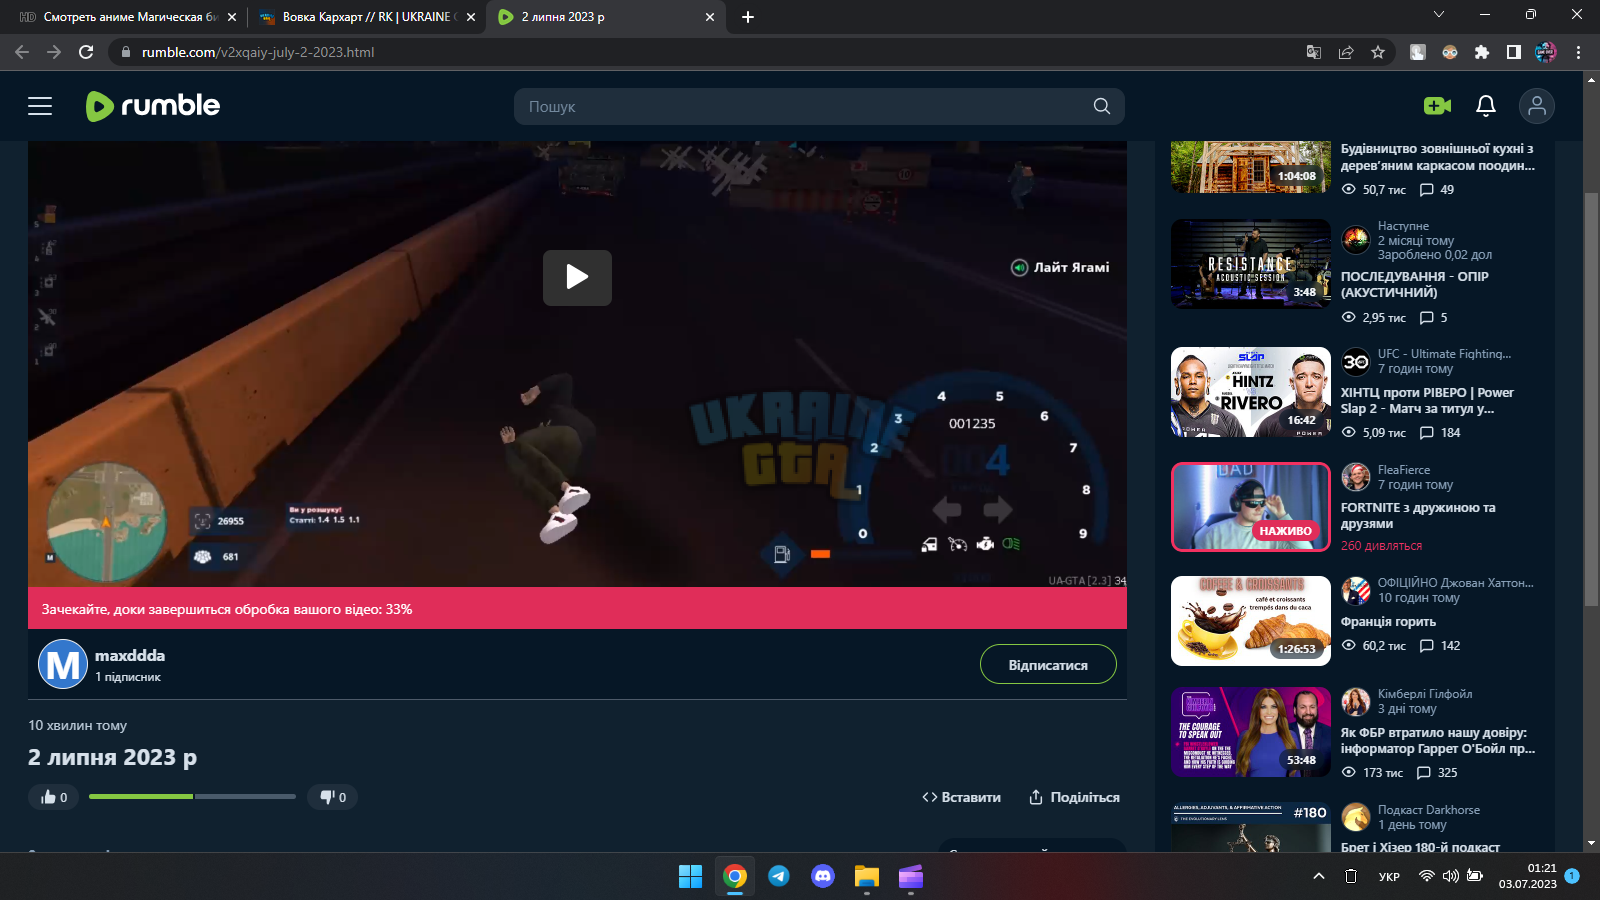The image size is (1600, 900).
Task: Open the Resistance acoustic session thumbnail
Action: (x=1251, y=264)
